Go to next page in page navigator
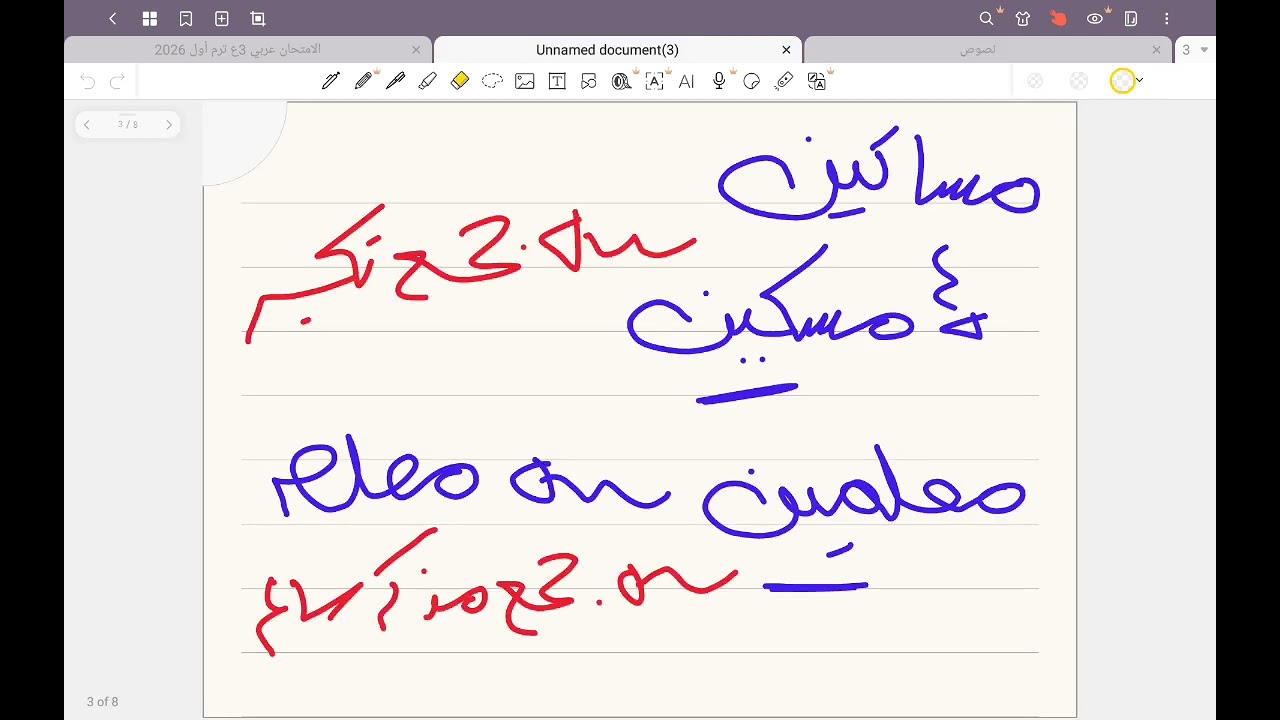Viewport: 1280px width, 720px height. click(x=168, y=125)
